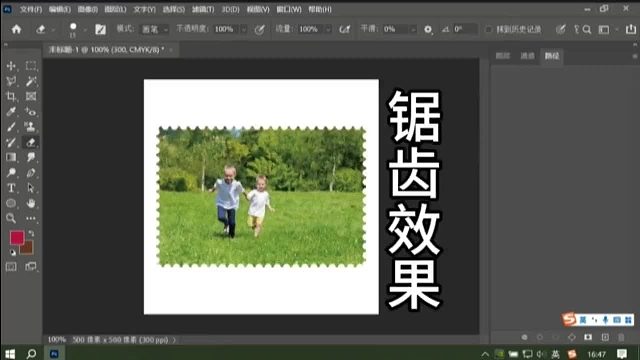
Task: Open the Type (Y) menu
Action: [x=144, y=9]
